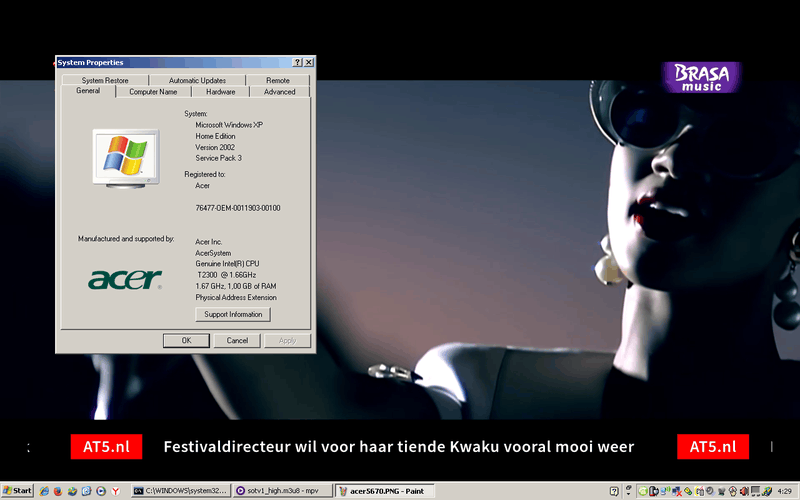800x500 pixels.
Task: Click the Safely Remove Hardware tray icon
Action: tap(688, 491)
